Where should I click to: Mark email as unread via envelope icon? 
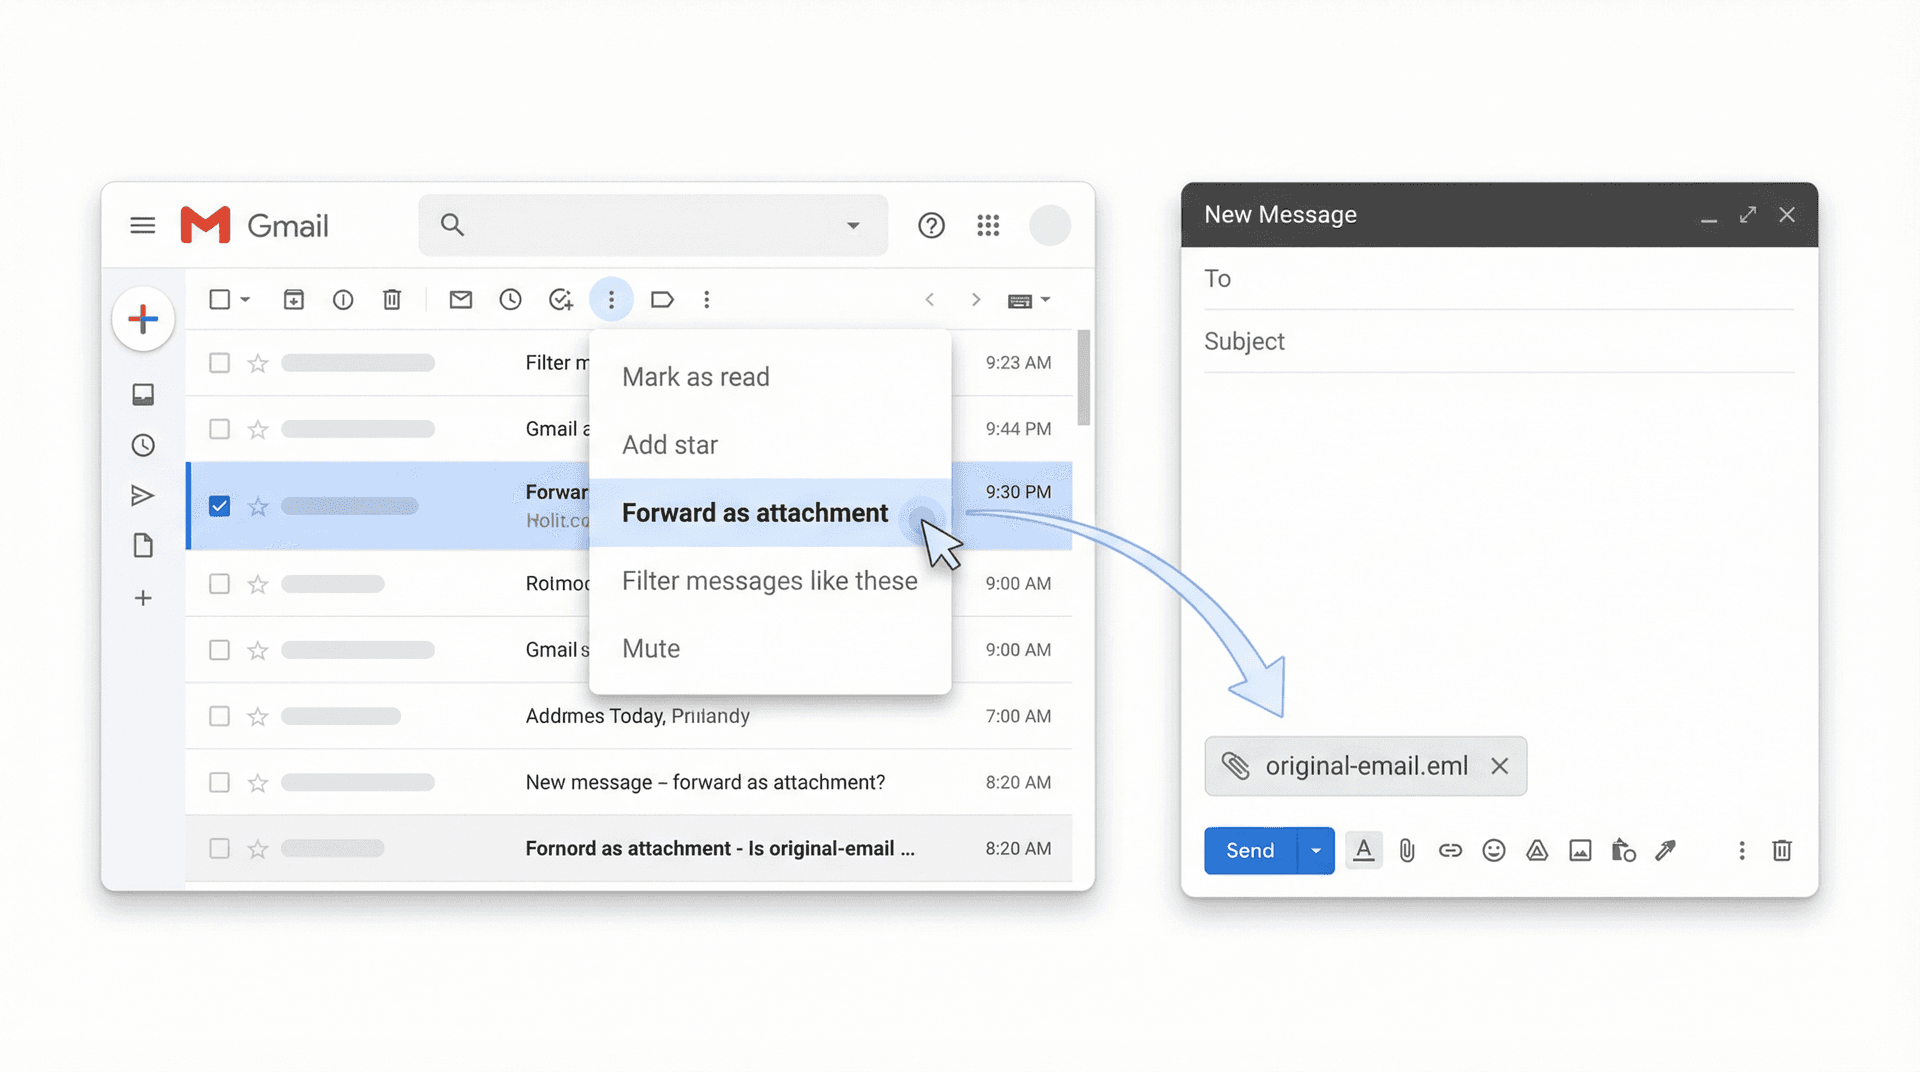(460, 299)
